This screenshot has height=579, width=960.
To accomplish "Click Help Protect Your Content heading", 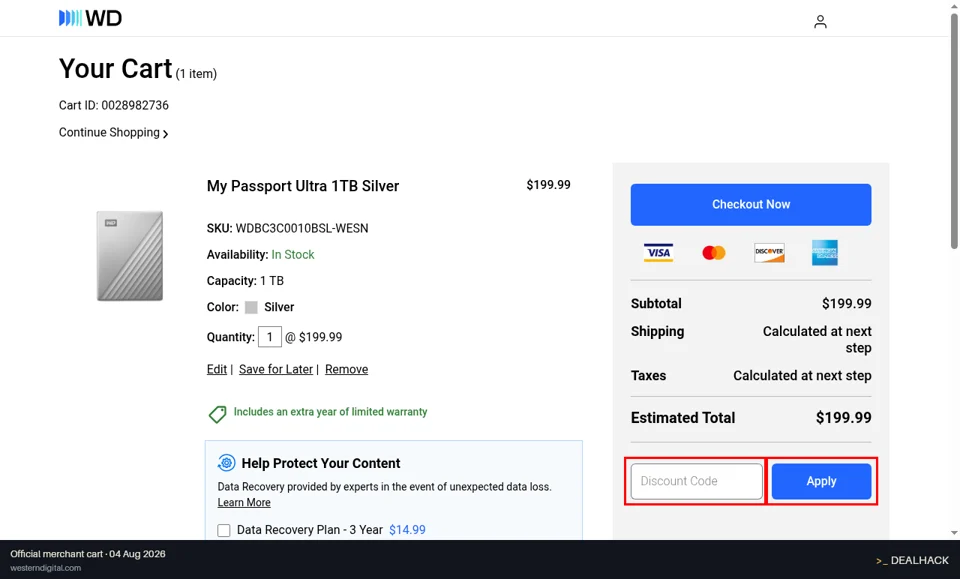I will (321, 463).
